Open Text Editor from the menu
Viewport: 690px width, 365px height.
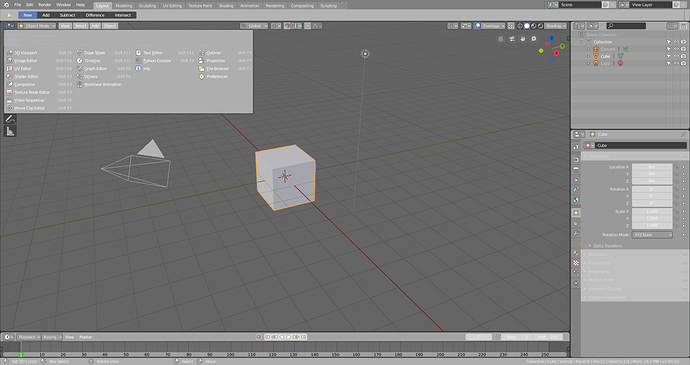[x=165, y=53]
